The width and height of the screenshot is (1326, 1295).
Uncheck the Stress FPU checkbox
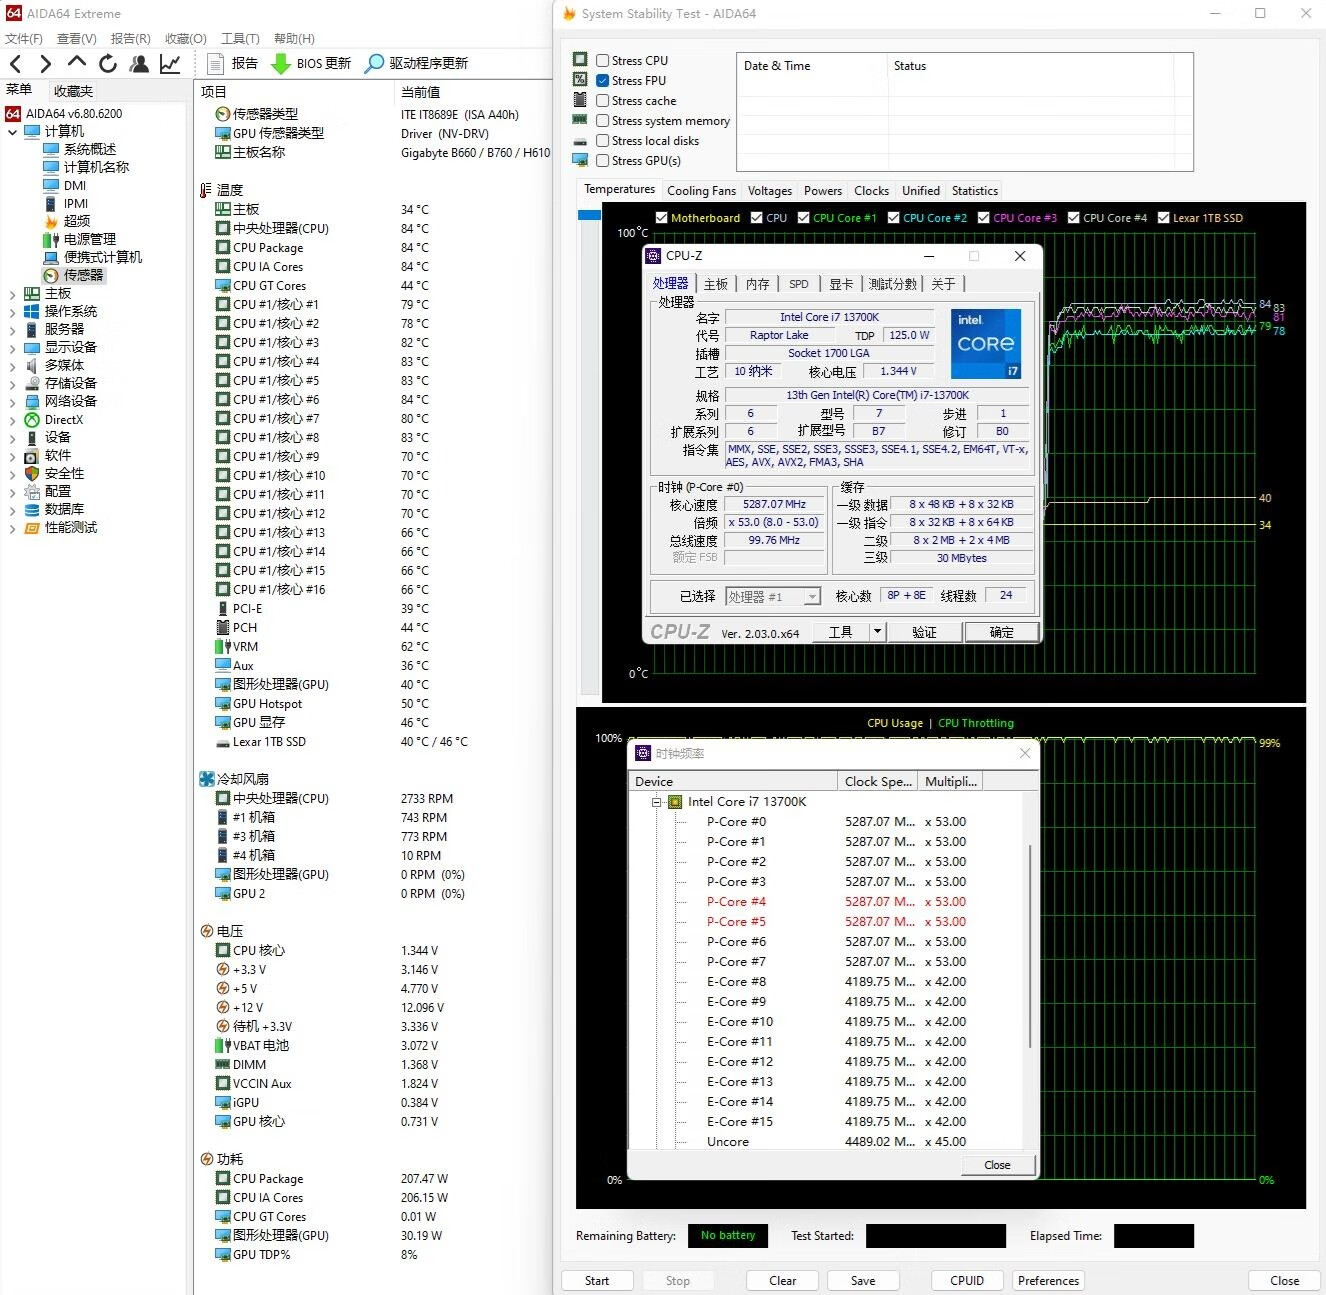click(x=602, y=80)
